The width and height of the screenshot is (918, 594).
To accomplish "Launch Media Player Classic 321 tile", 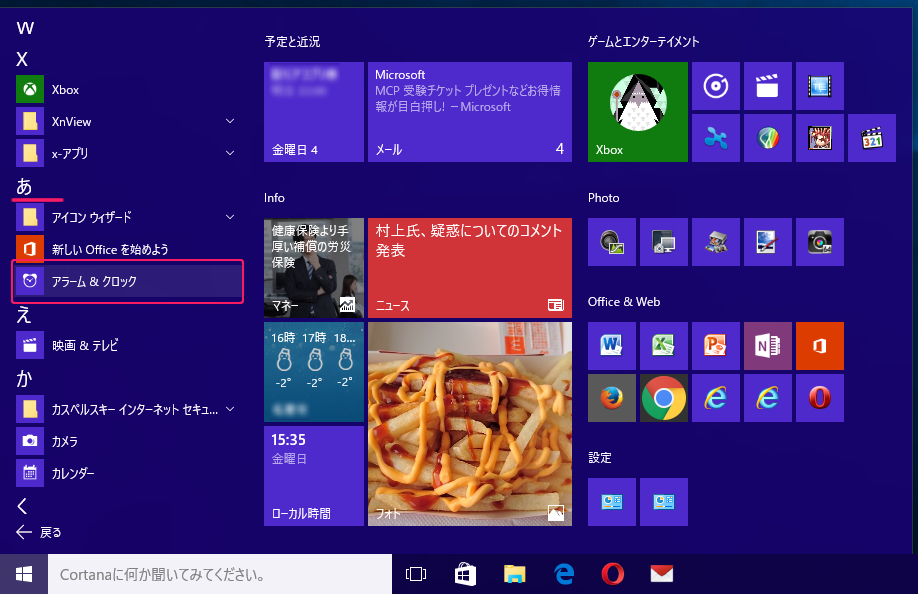I will [872, 138].
